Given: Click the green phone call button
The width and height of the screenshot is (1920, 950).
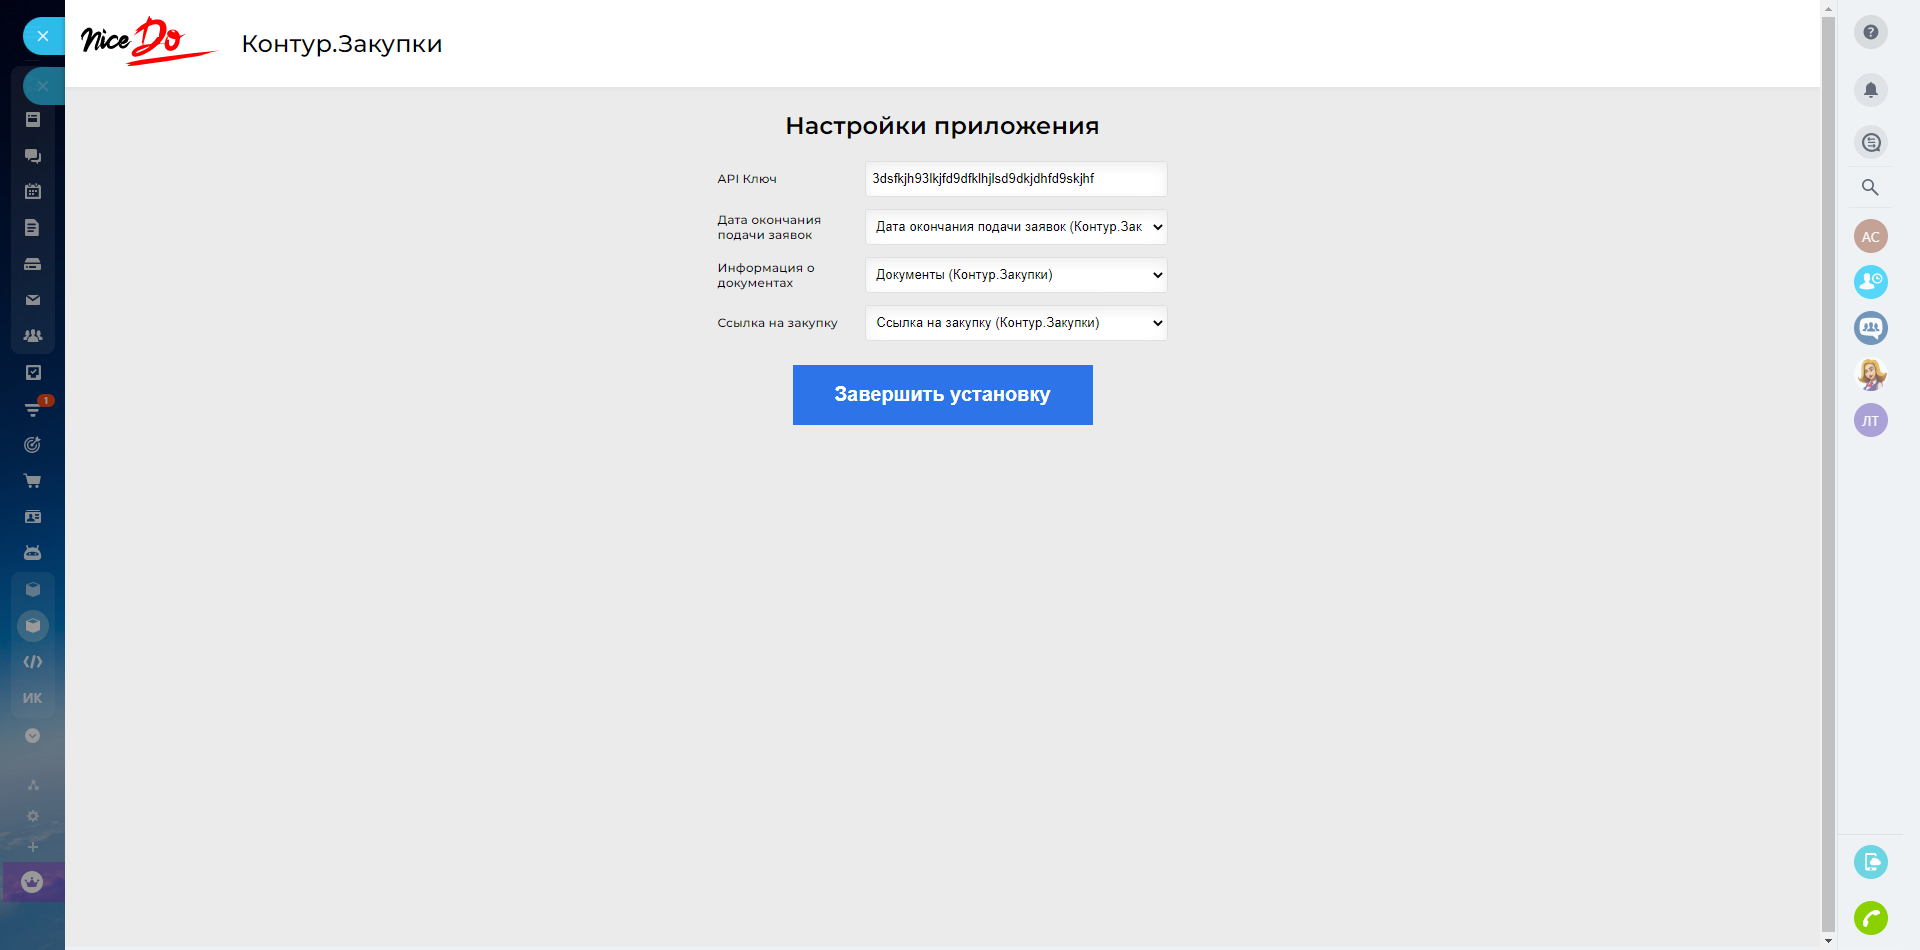Looking at the screenshot, I should [x=1871, y=918].
